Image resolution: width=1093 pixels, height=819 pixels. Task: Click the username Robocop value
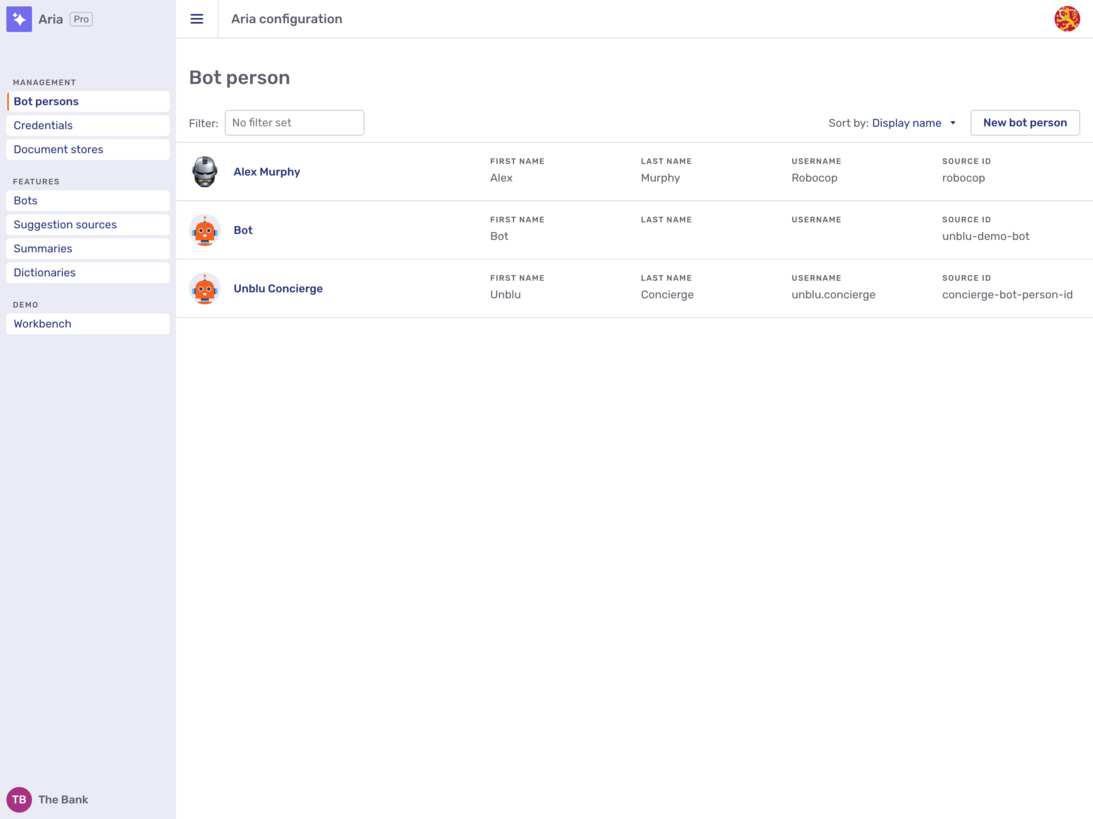pos(814,178)
